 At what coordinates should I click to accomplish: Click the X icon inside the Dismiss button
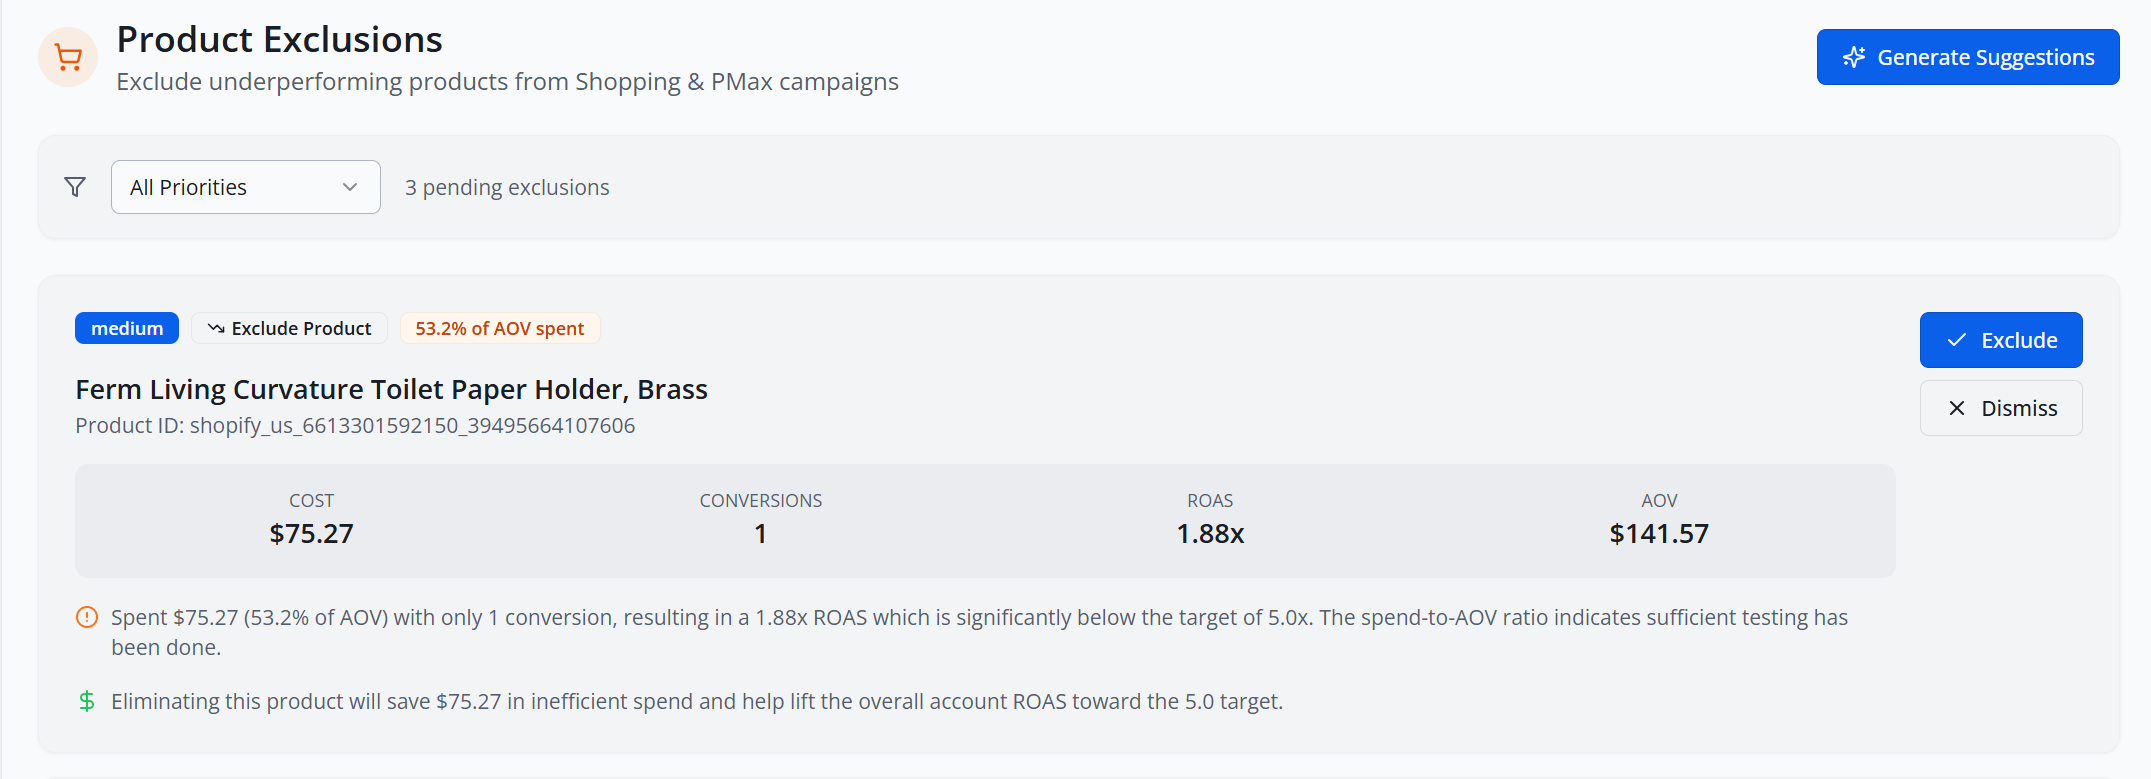click(x=1956, y=408)
